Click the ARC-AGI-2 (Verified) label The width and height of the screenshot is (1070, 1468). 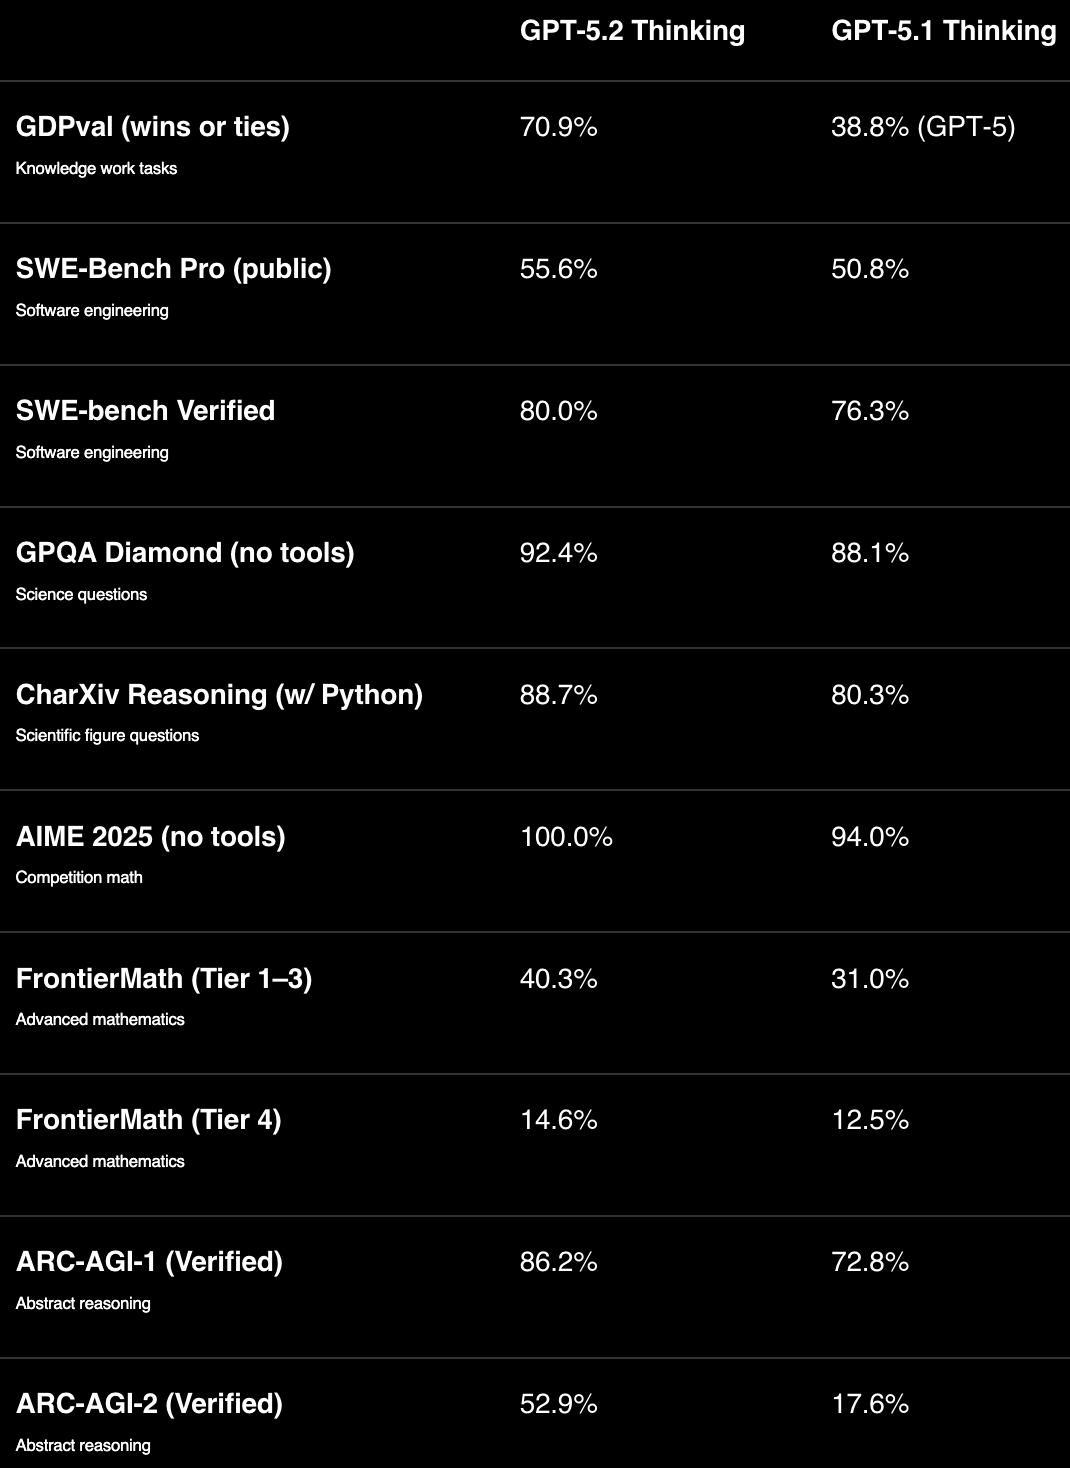tap(149, 1404)
